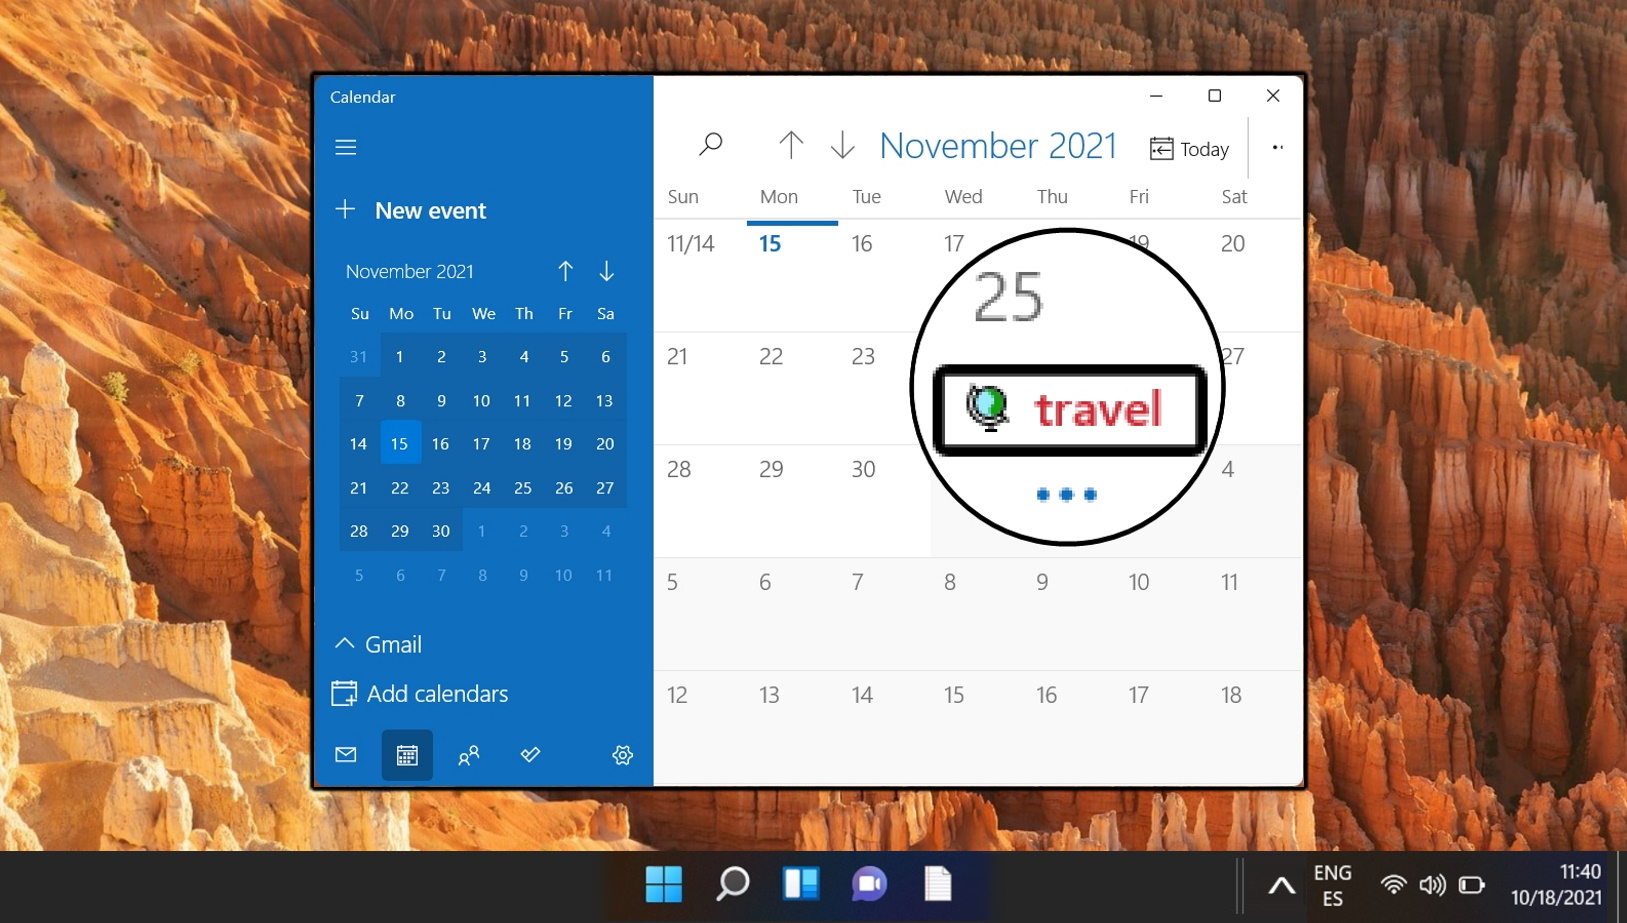The image size is (1627, 923).
Task: Open the People app icon
Action: [468, 756]
